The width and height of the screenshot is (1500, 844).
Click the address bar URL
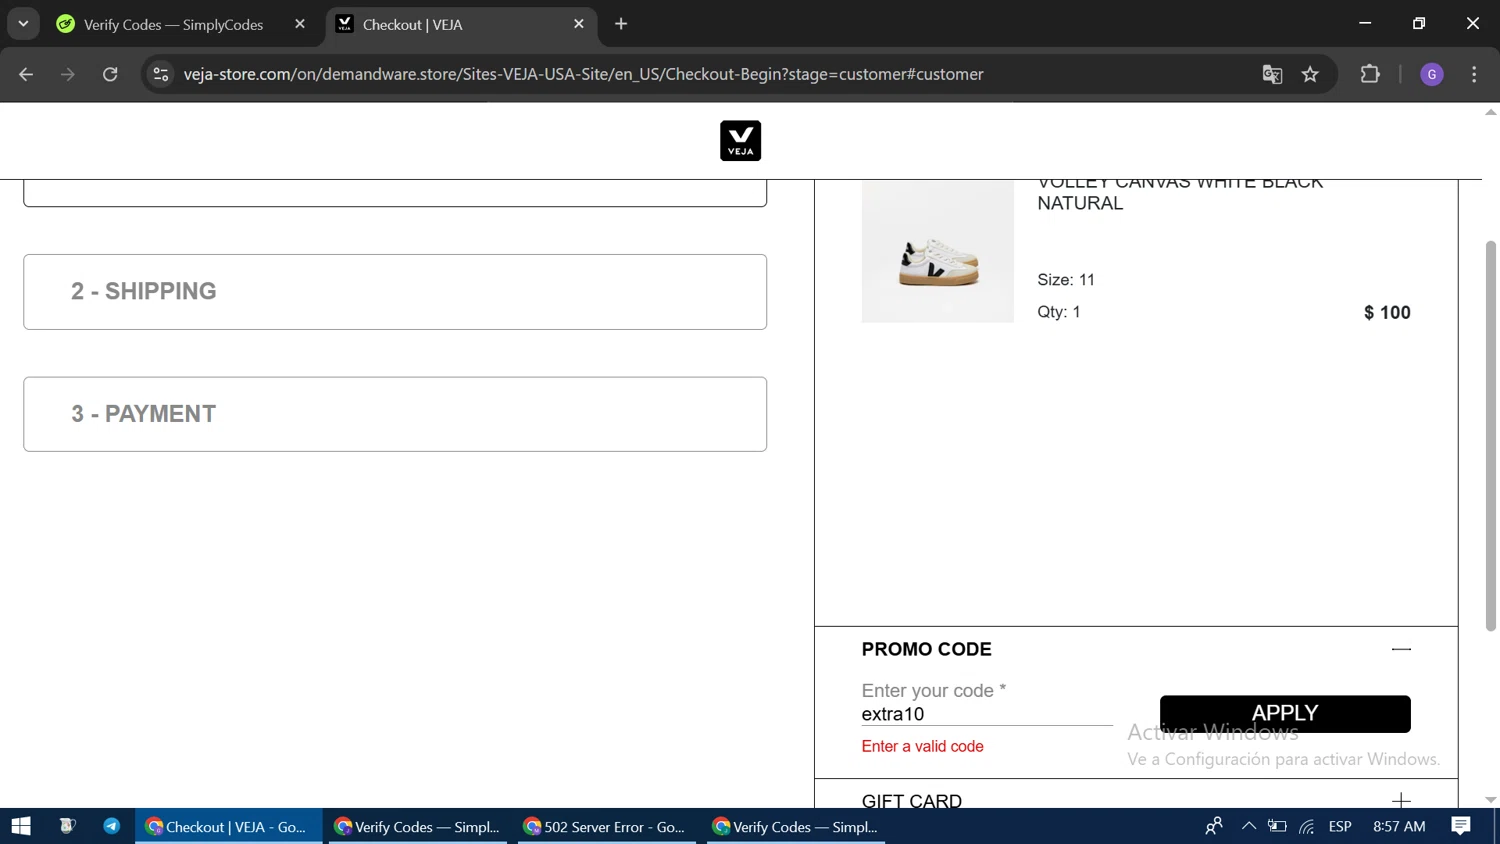583,74
